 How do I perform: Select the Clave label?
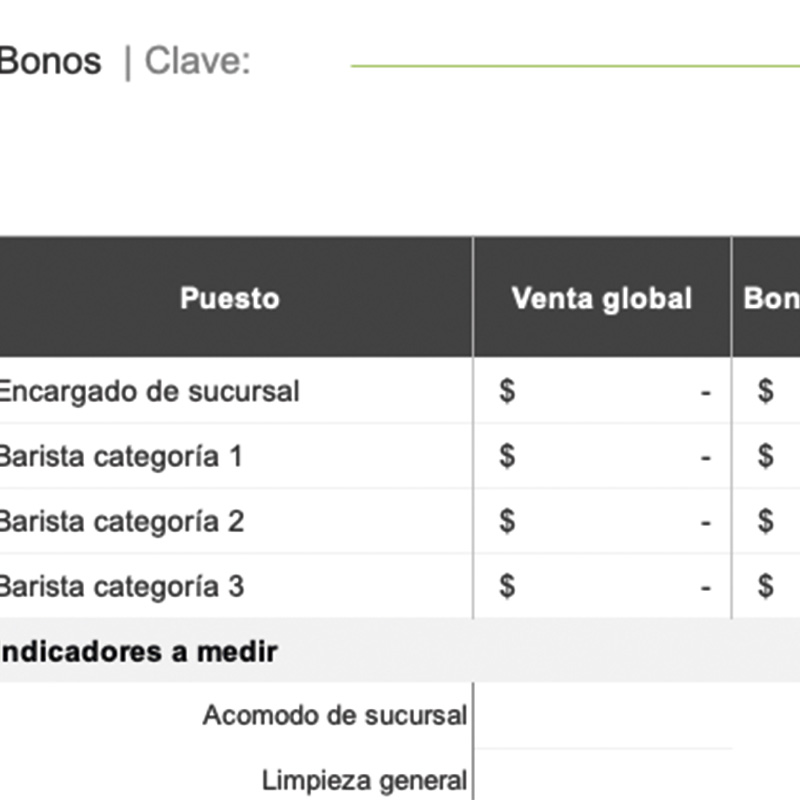pos(197,62)
